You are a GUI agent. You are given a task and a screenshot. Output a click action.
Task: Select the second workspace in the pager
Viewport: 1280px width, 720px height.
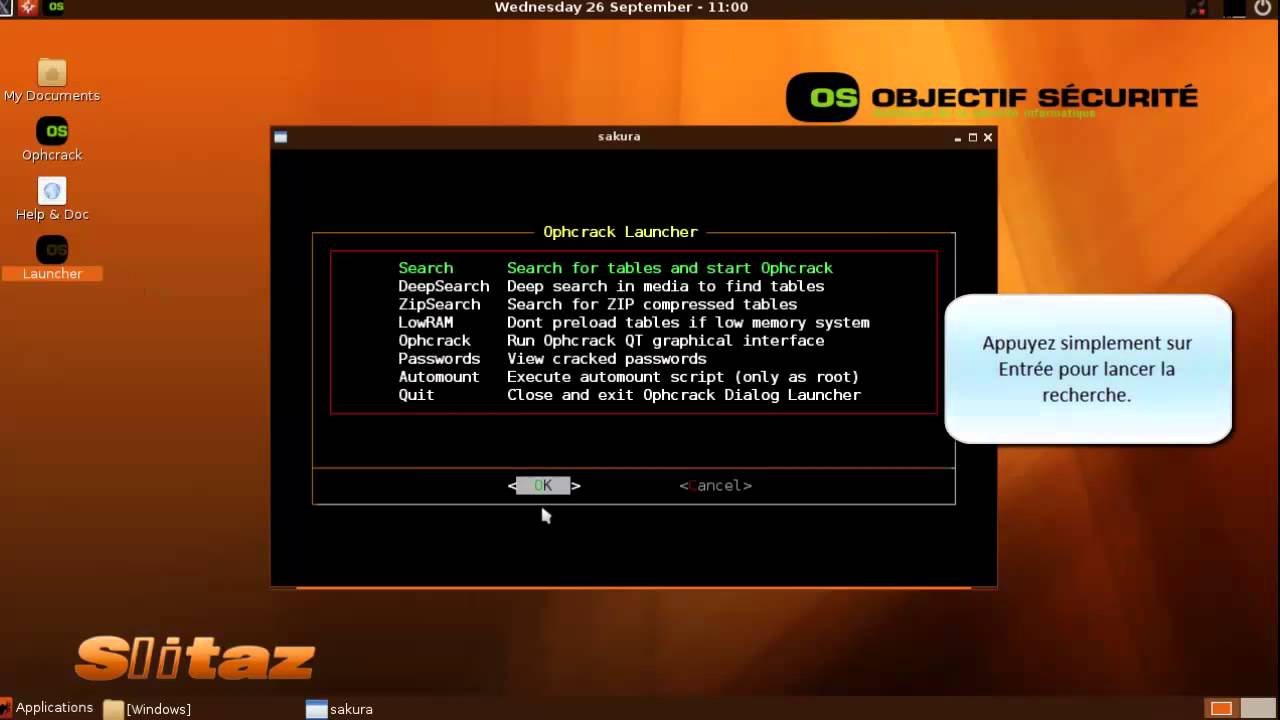1256,709
